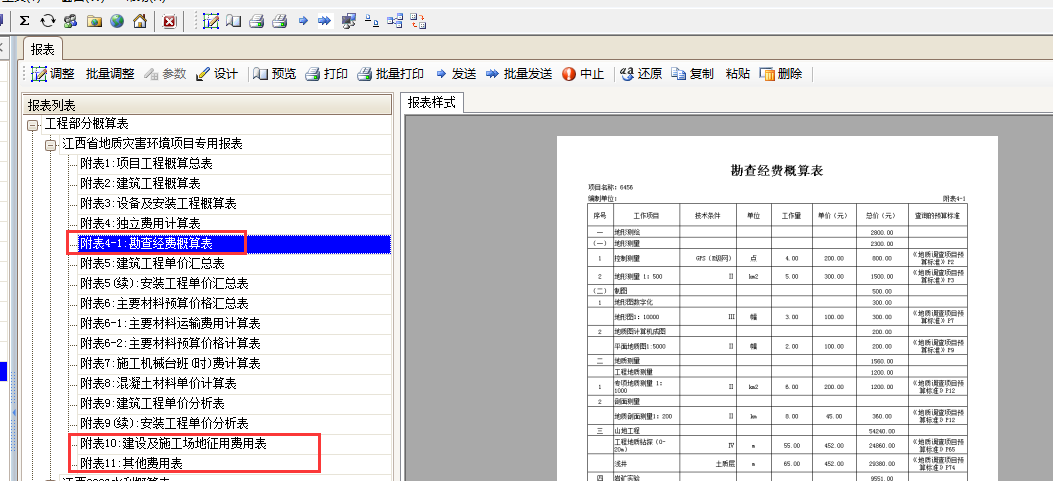
Task: Open 设计 (design) with pencil icon
Action: [x=216, y=74]
